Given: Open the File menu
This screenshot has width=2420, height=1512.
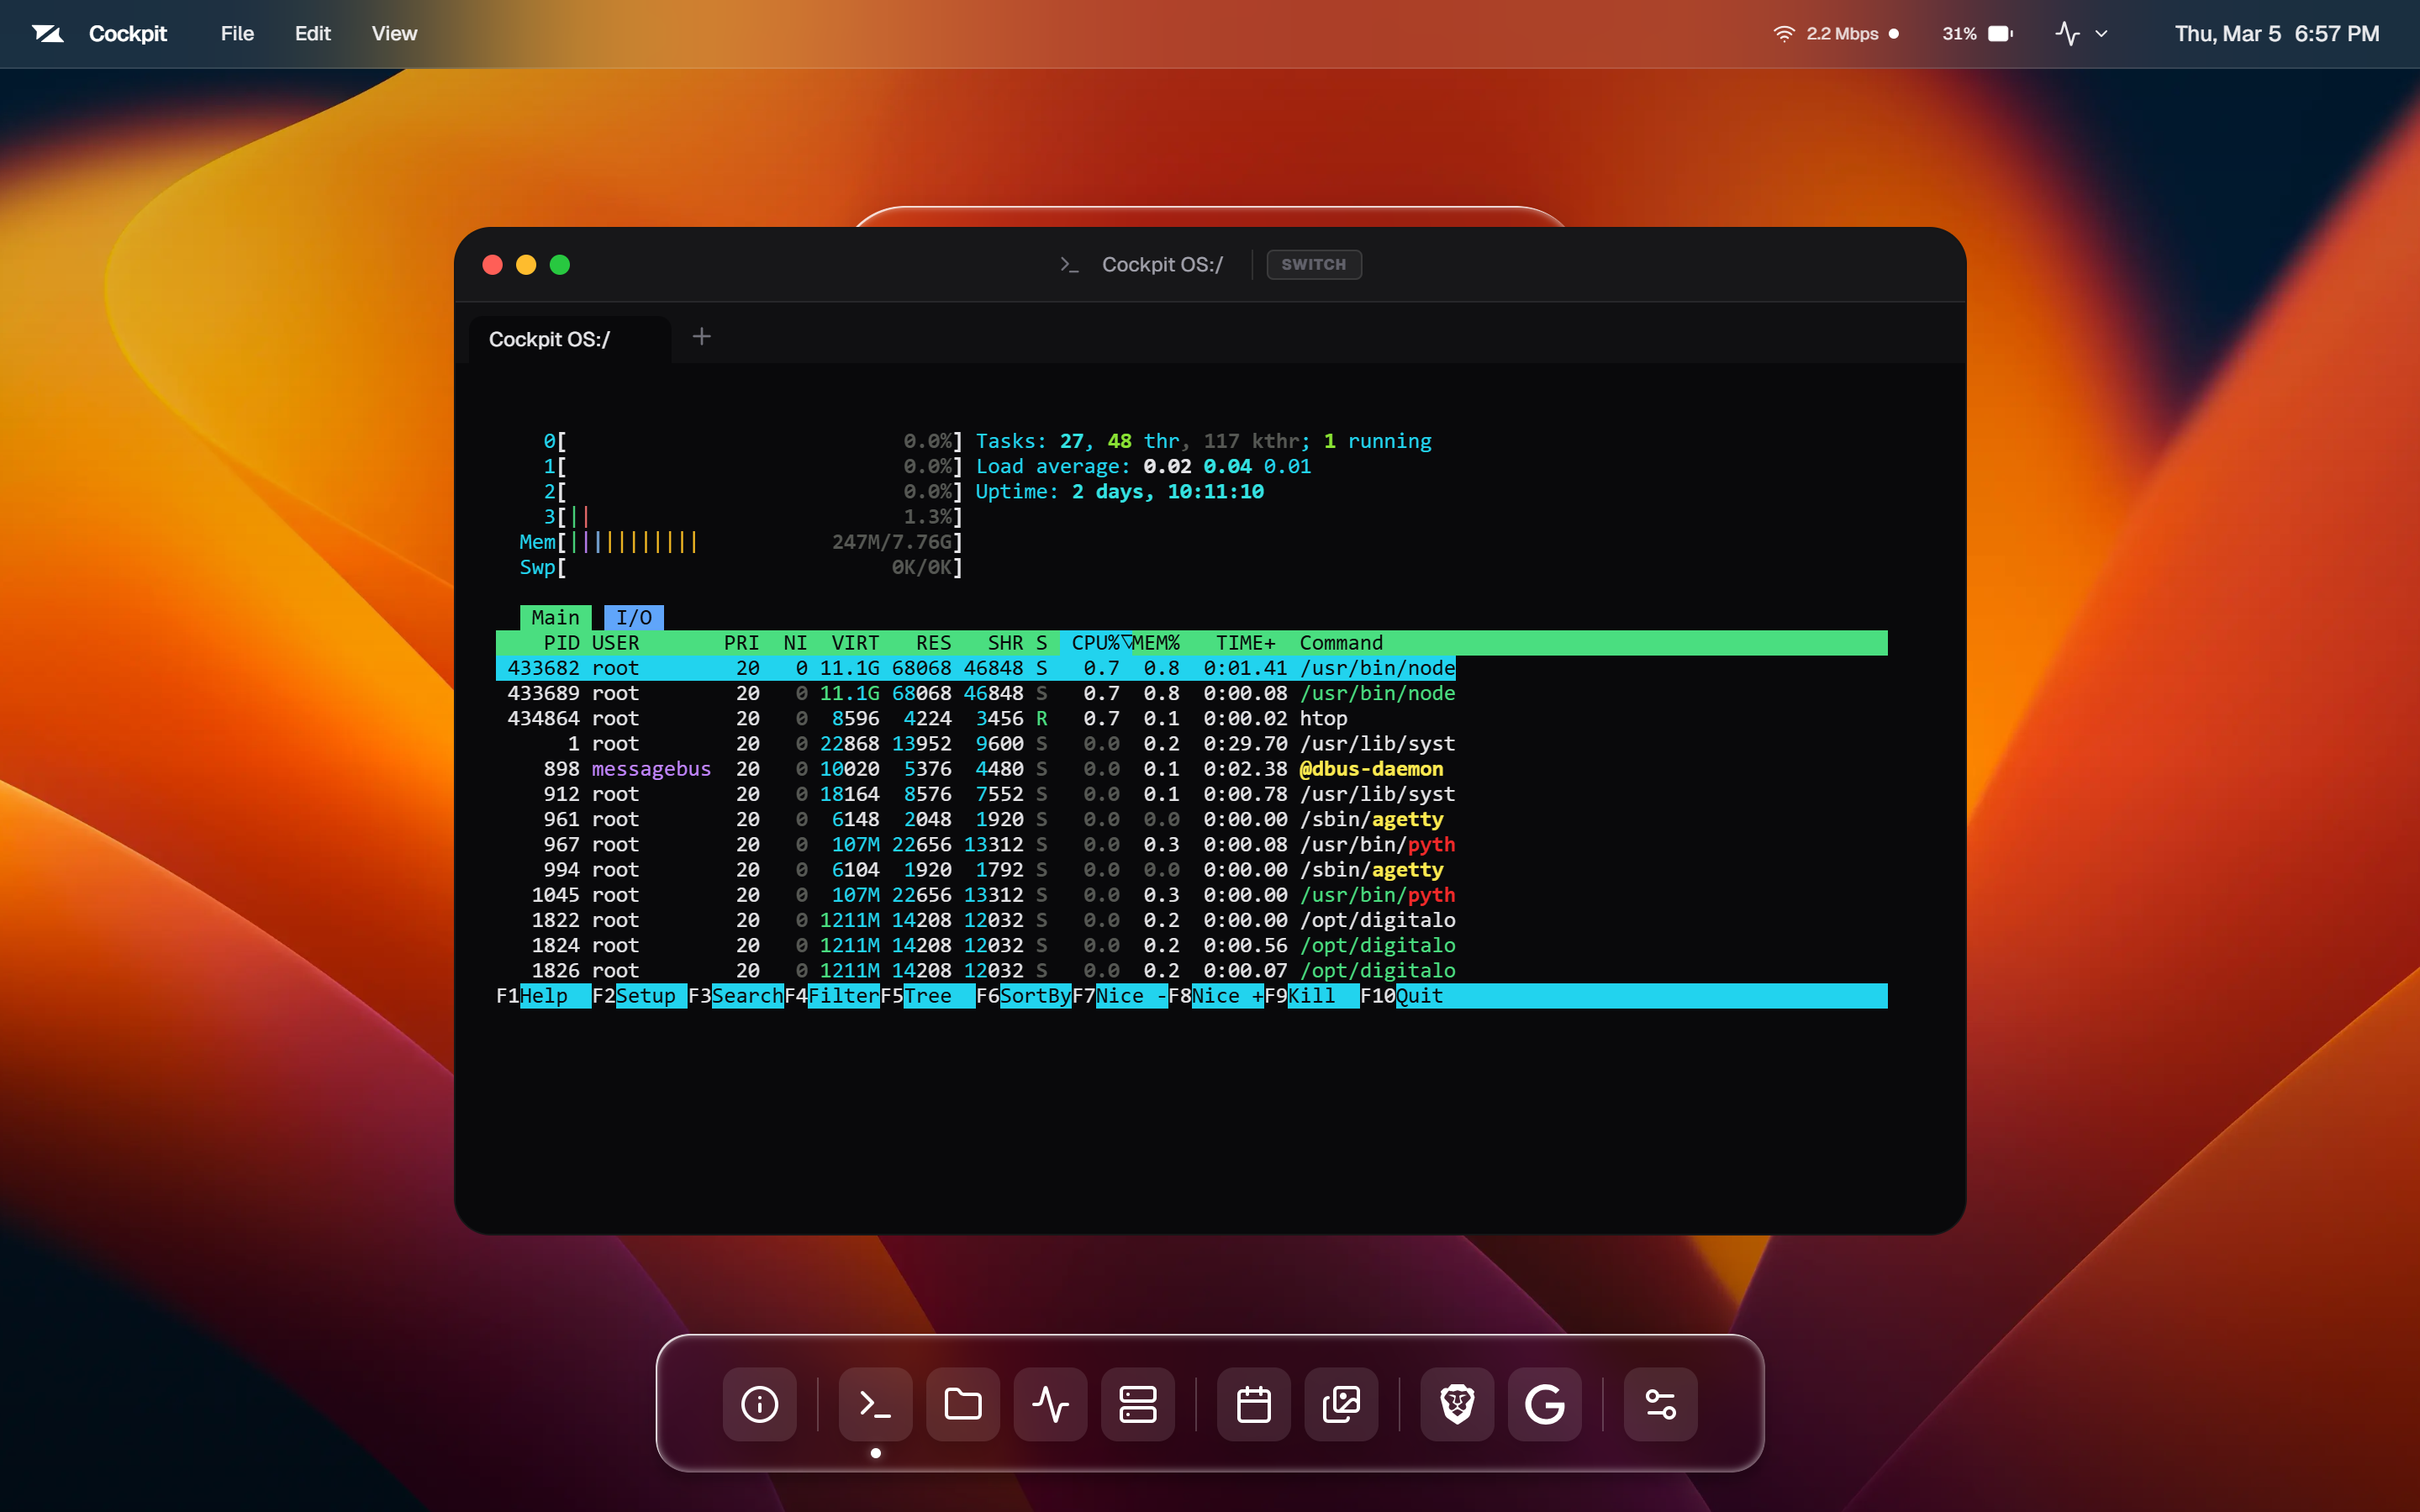Looking at the screenshot, I should [x=237, y=34].
